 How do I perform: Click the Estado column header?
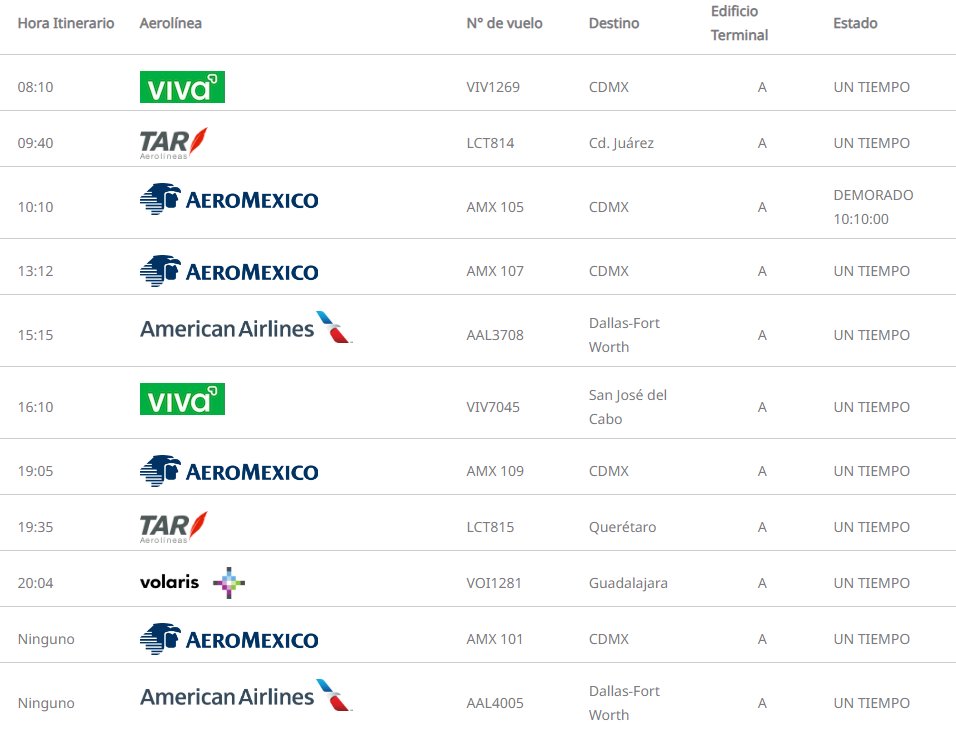(855, 23)
